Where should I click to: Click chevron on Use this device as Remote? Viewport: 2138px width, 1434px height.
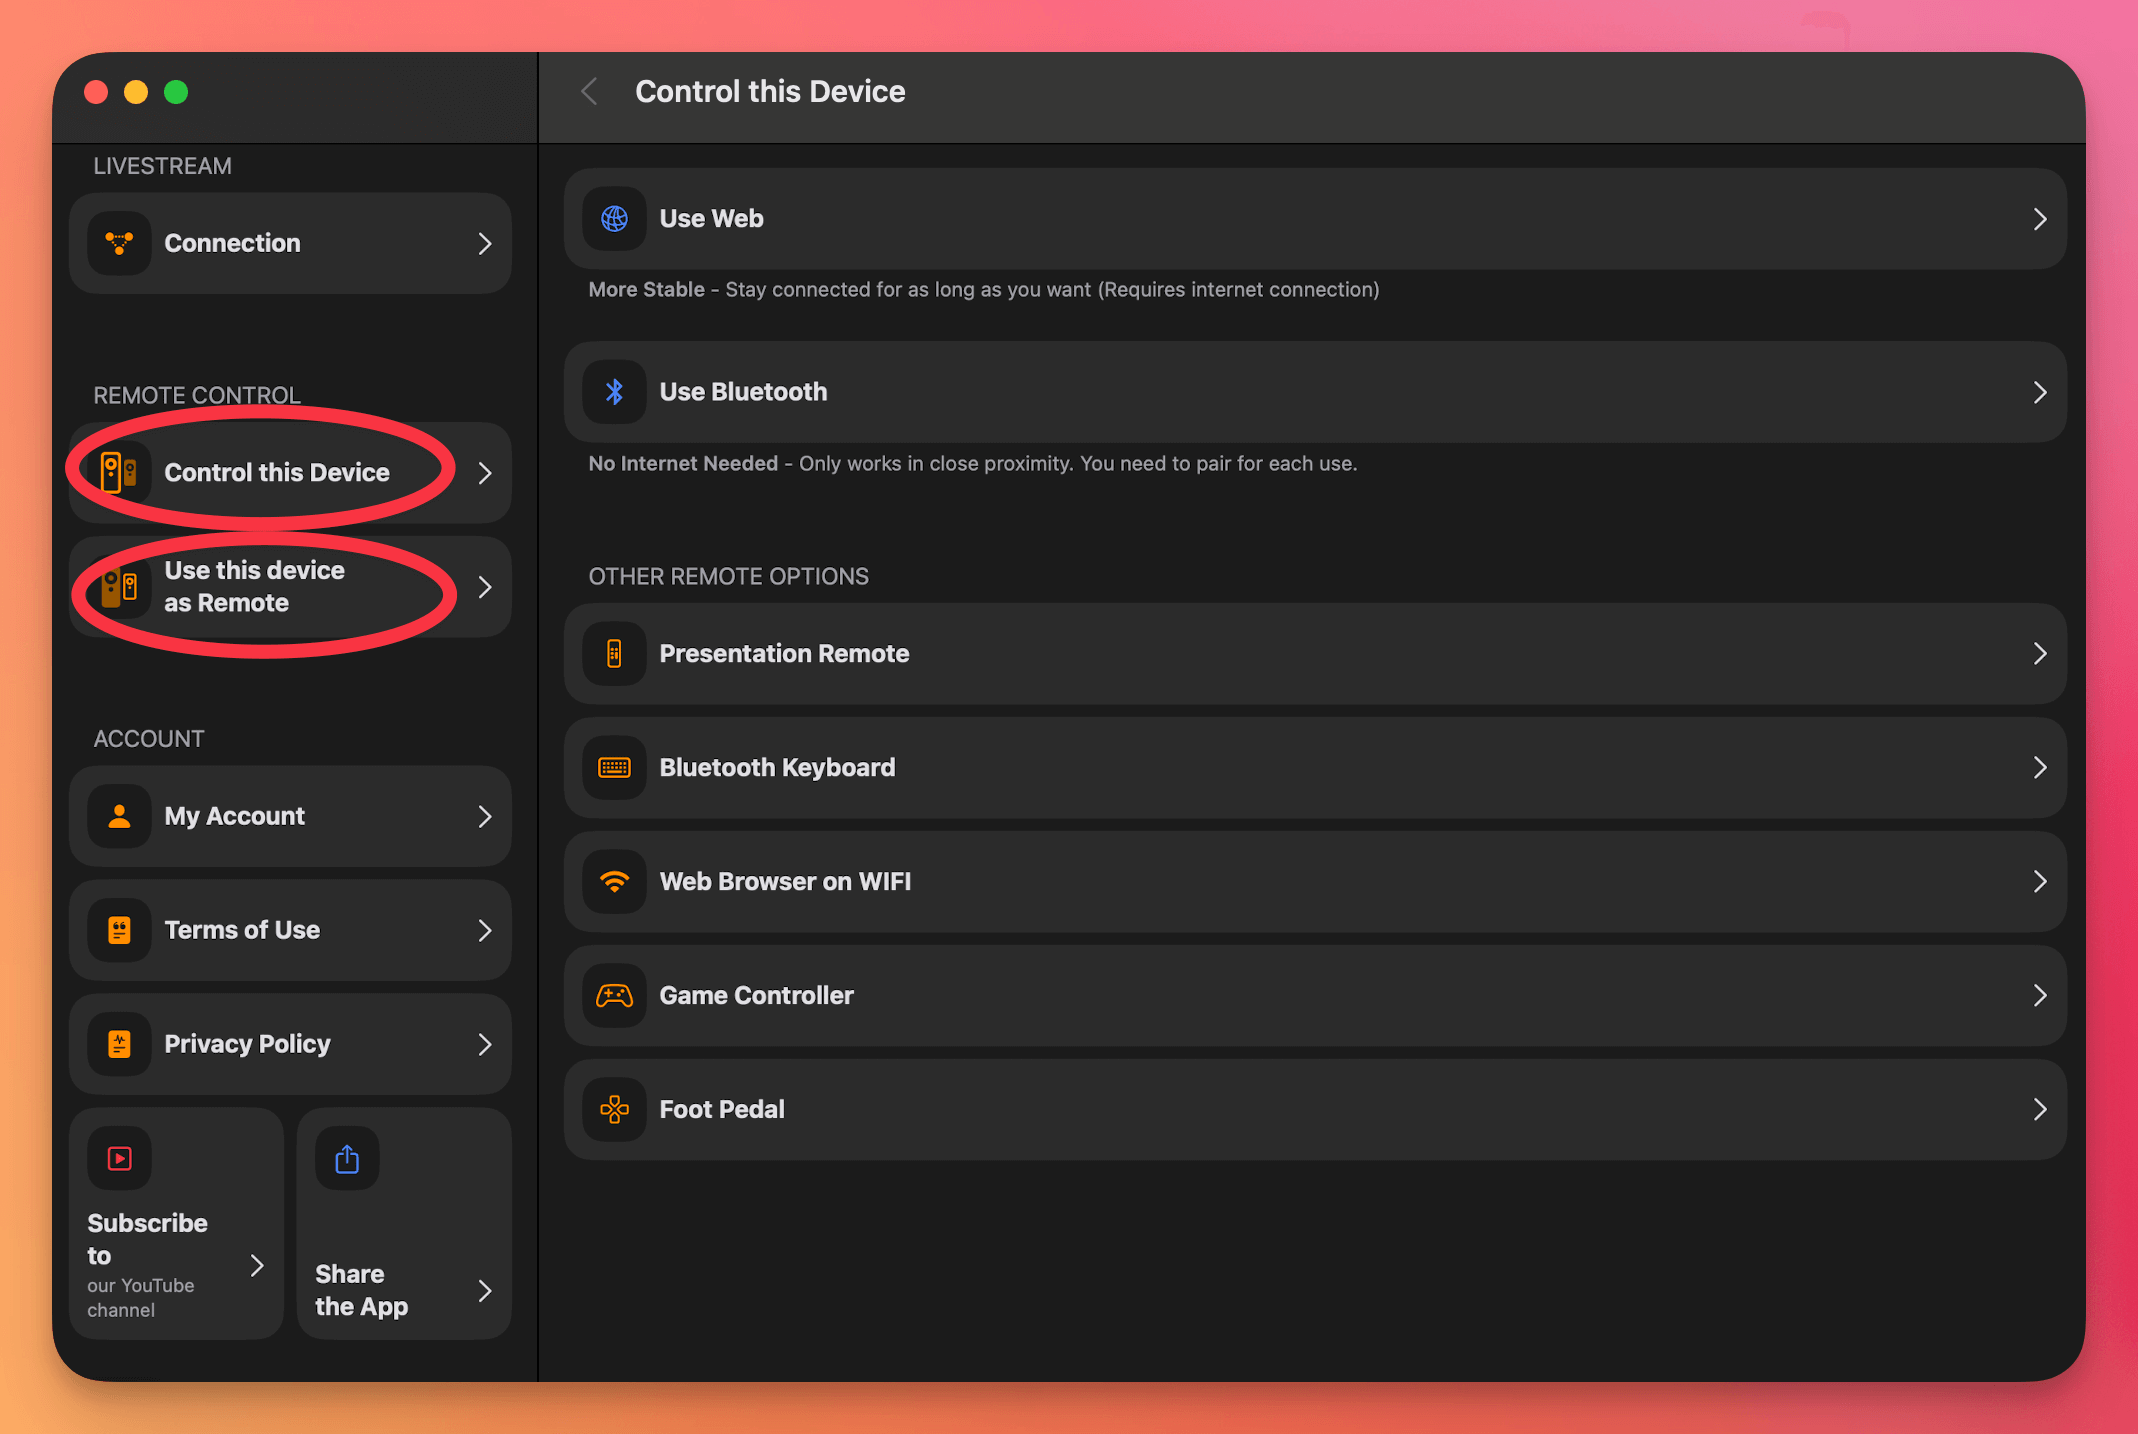(x=485, y=587)
